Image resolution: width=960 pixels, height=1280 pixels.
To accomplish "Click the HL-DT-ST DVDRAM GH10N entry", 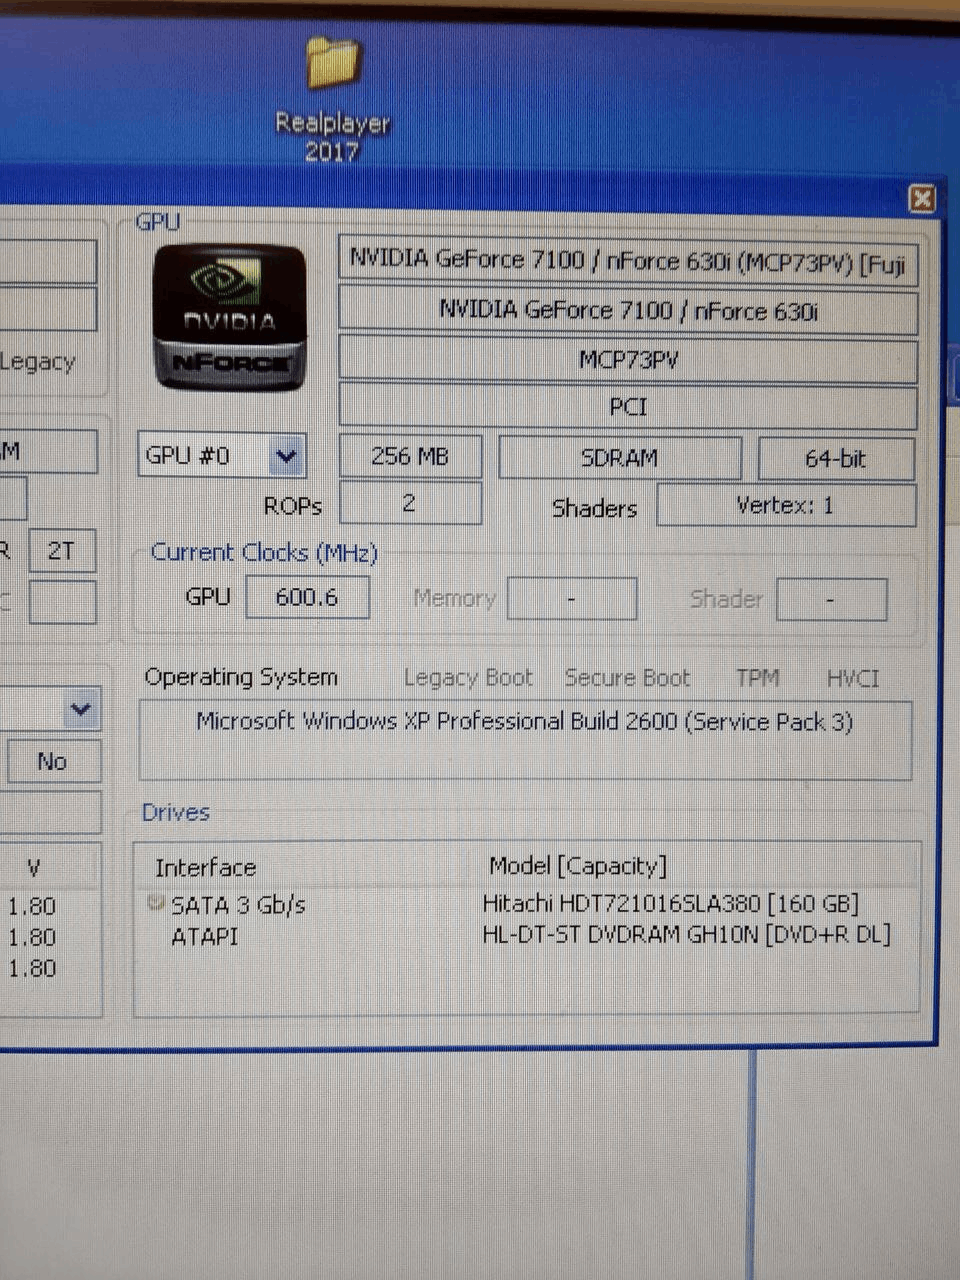I will point(686,935).
